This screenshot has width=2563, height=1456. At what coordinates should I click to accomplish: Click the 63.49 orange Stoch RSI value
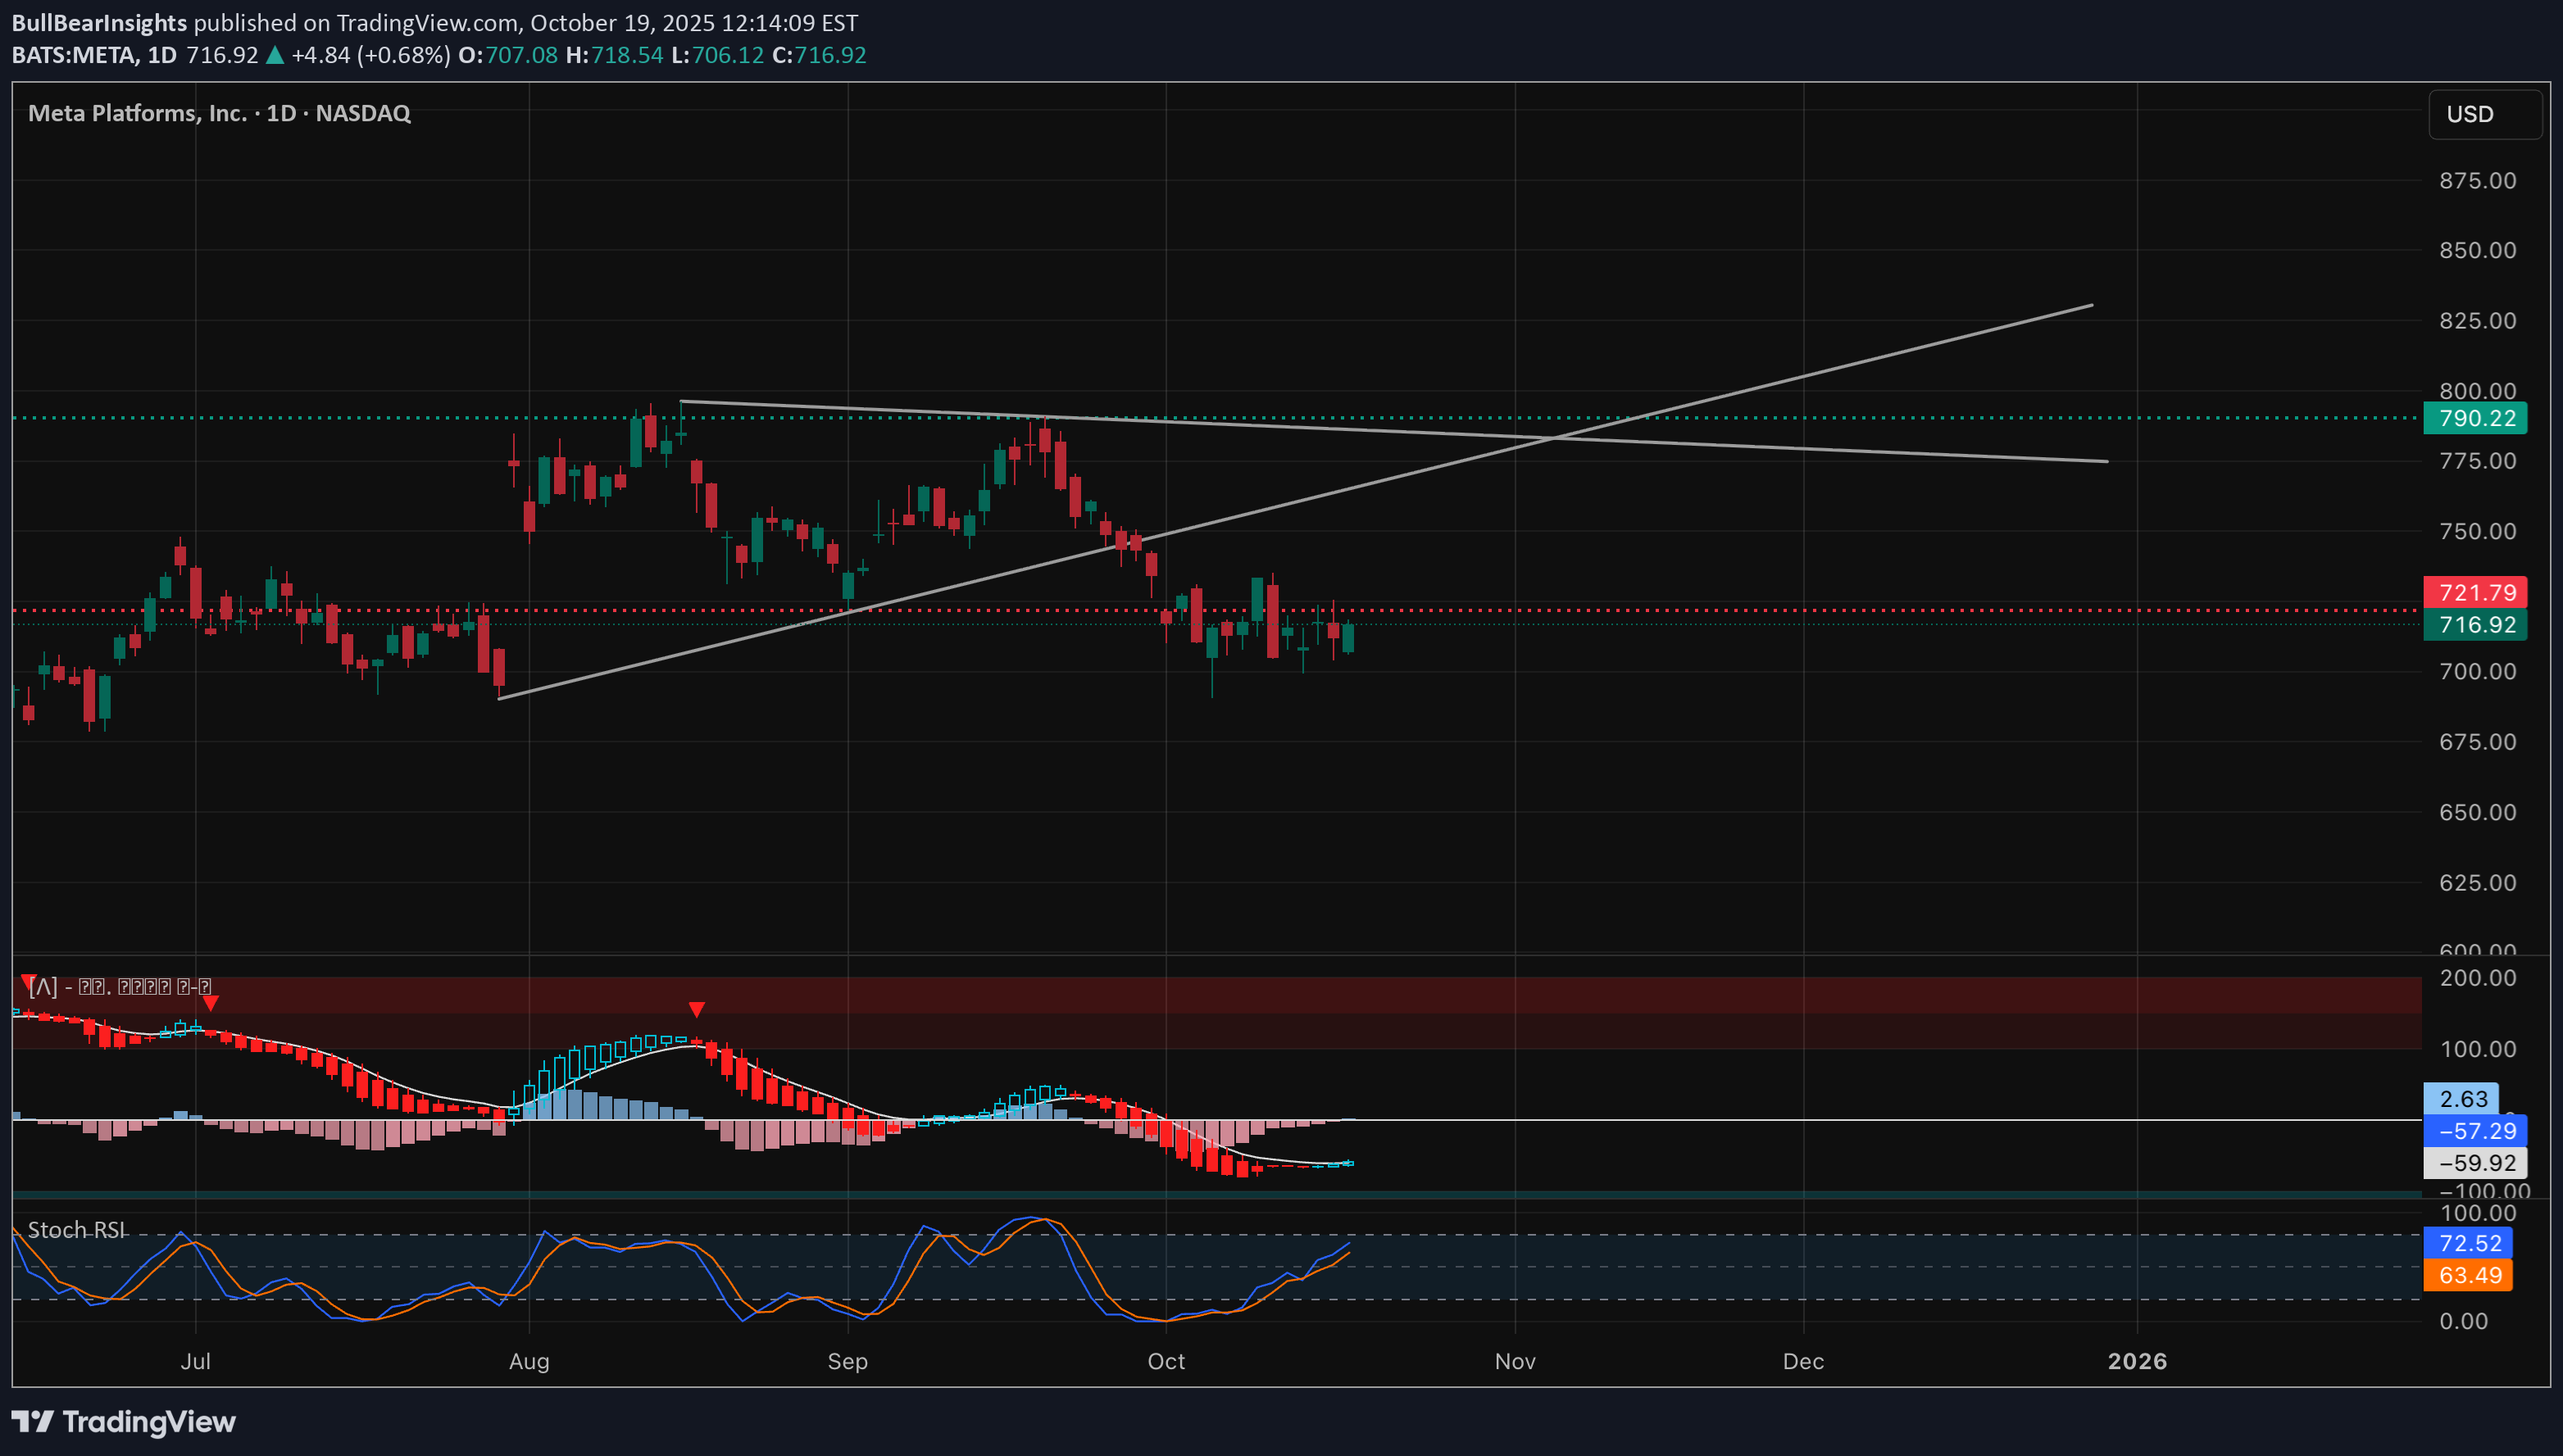[x=2468, y=1275]
